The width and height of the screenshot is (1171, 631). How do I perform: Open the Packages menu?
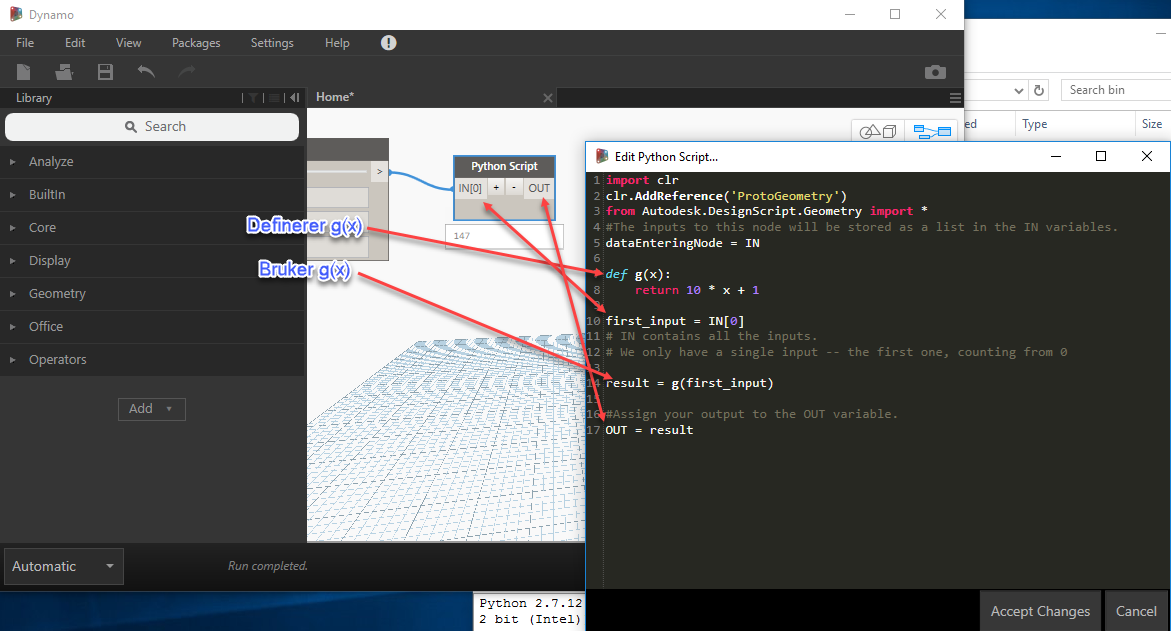(196, 43)
